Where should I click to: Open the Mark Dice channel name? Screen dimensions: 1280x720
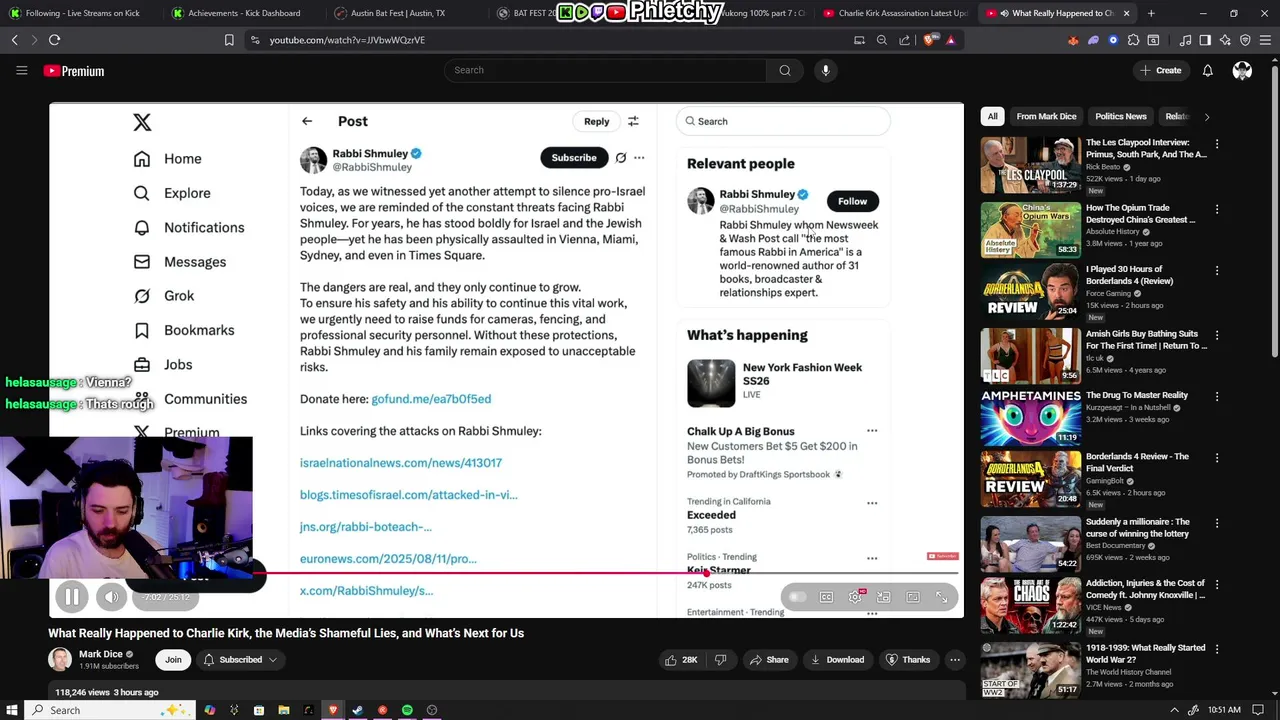pyautogui.click(x=101, y=654)
